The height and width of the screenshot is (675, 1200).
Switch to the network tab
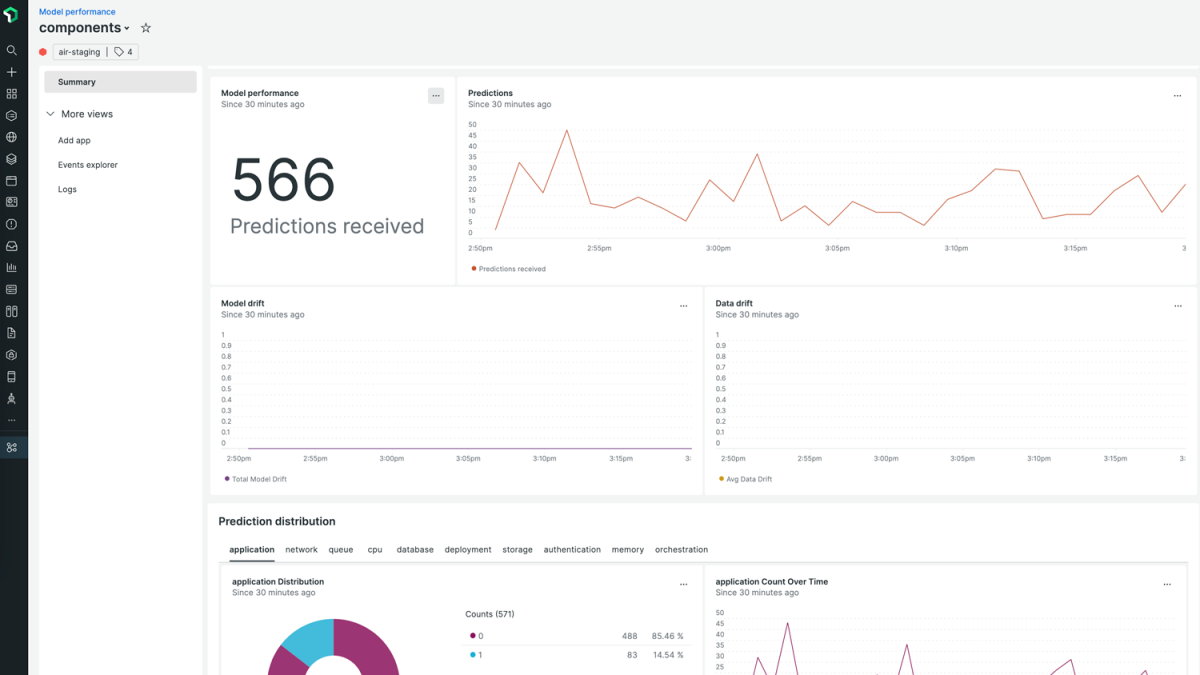click(x=301, y=550)
